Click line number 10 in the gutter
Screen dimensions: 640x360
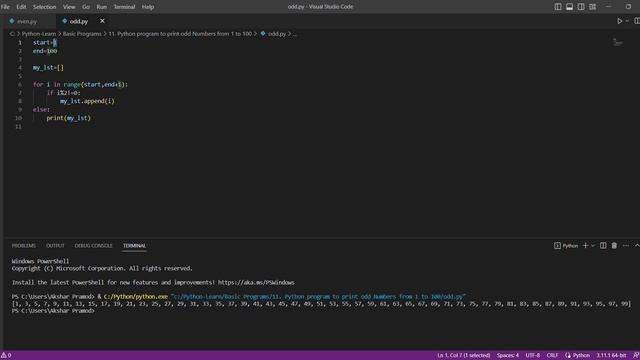coord(18,118)
